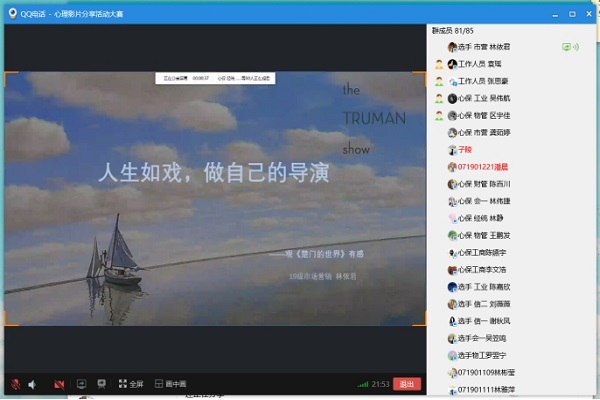Click the speaker volume icon

click(x=33, y=384)
